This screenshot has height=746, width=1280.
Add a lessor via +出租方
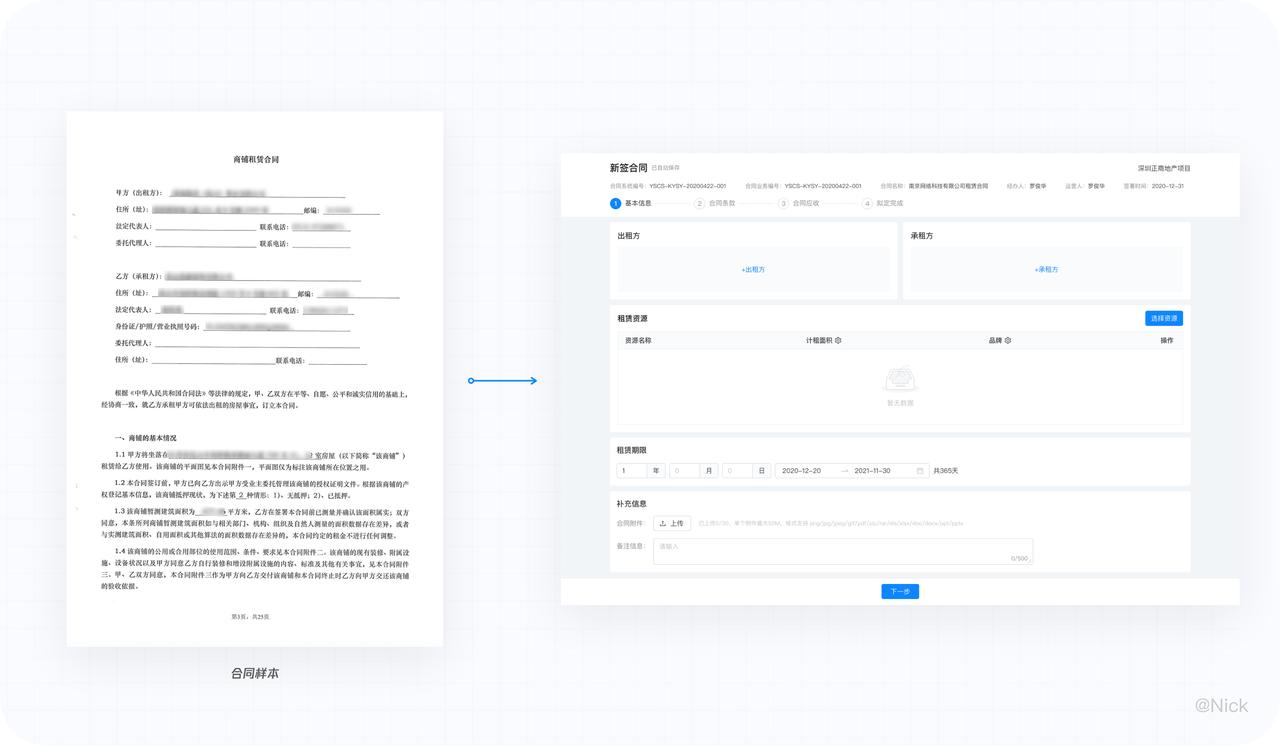tap(753, 269)
